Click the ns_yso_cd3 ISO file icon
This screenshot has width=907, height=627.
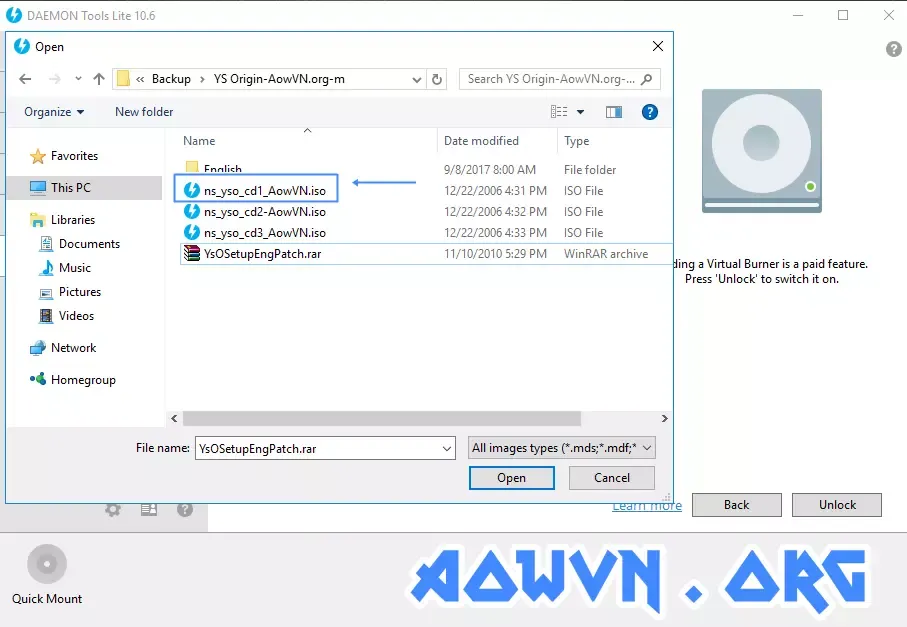pos(191,233)
